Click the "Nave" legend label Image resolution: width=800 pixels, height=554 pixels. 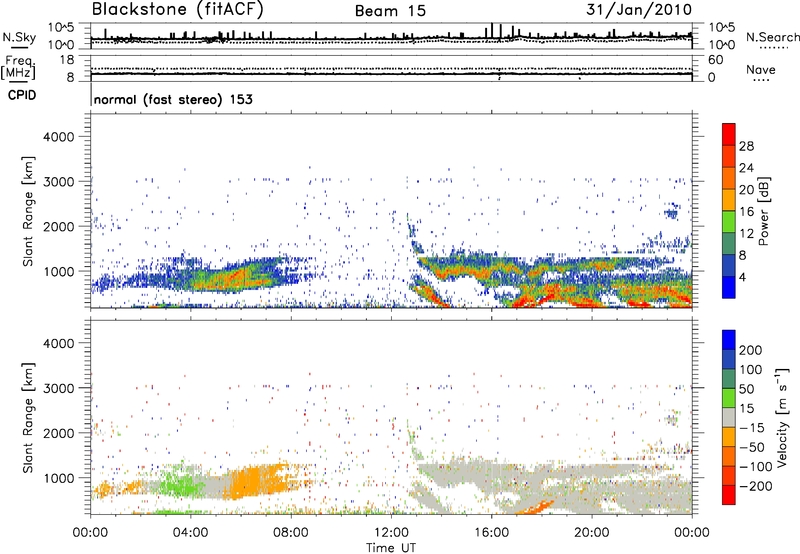pyautogui.click(x=760, y=70)
